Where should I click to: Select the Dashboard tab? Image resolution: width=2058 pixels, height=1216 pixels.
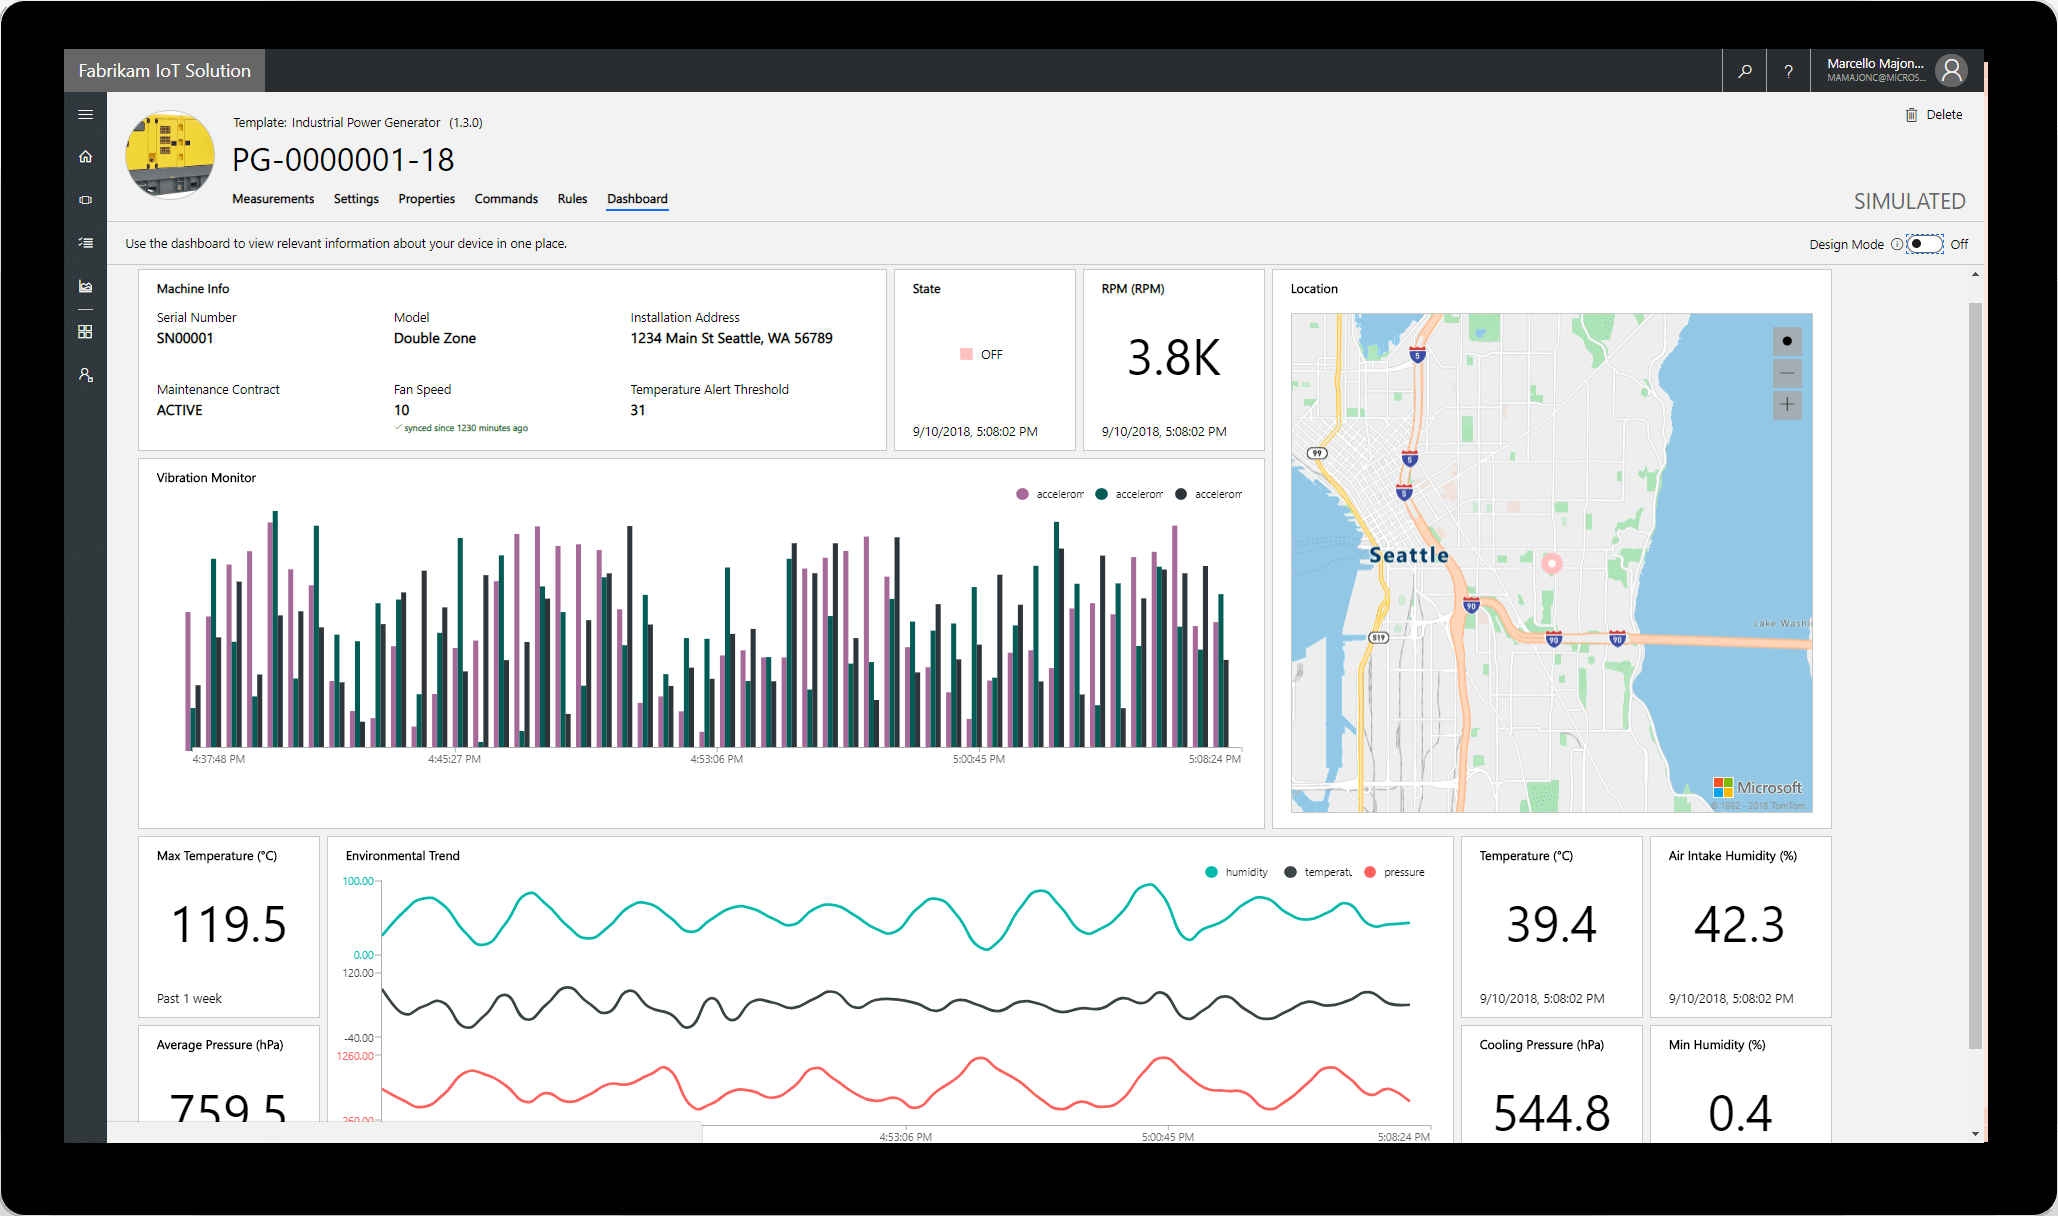637,199
